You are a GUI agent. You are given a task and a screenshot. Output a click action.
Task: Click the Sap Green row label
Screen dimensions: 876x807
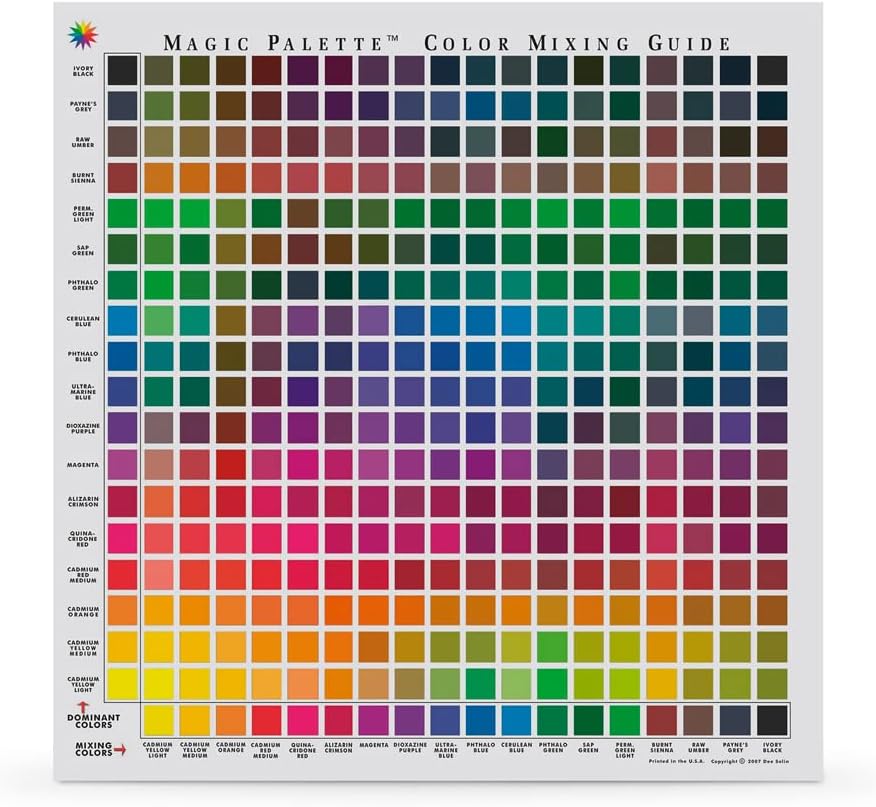click(x=84, y=249)
